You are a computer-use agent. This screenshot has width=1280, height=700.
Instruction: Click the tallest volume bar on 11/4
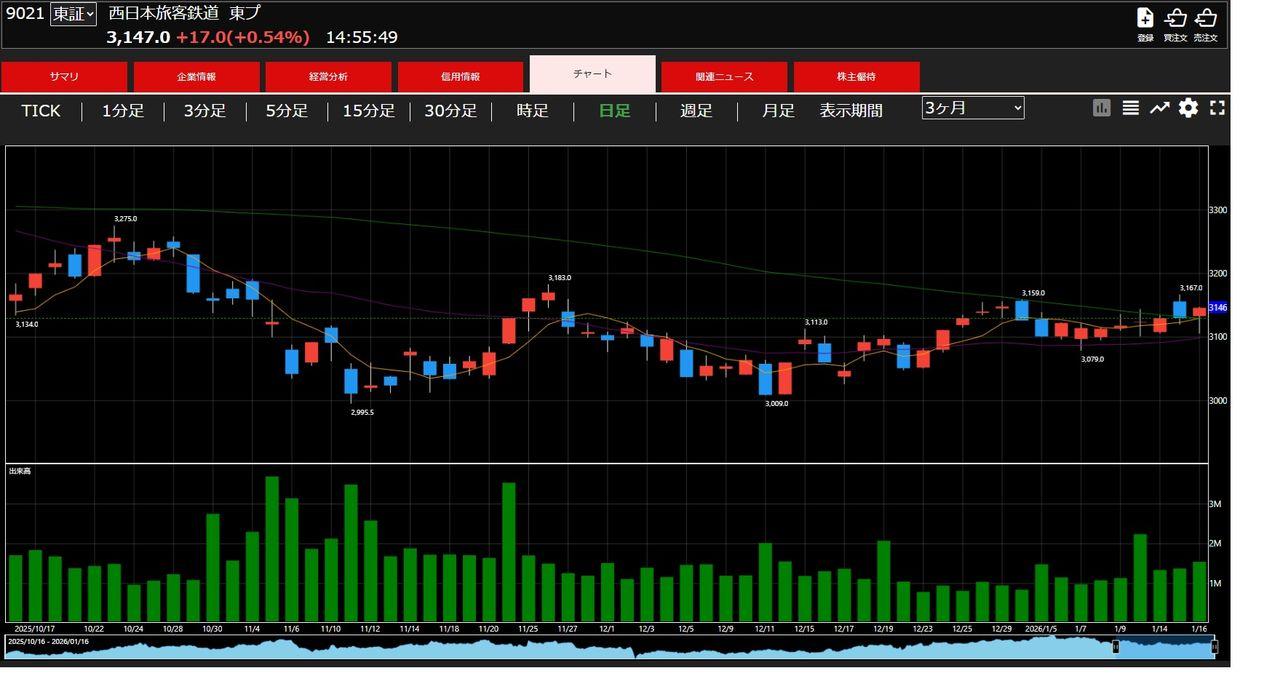272,550
